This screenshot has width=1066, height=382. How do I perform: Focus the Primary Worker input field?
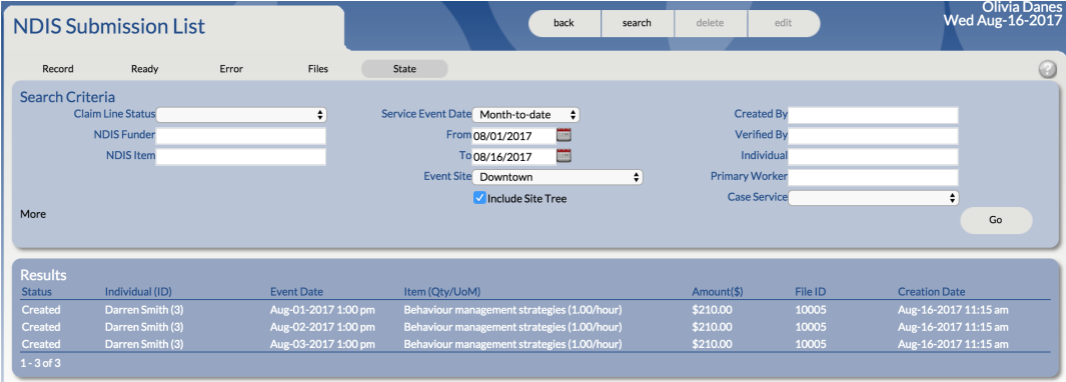coord(874,177)
